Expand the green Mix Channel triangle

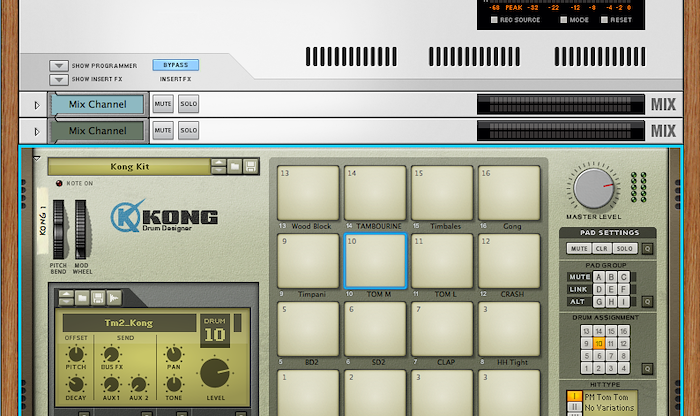(x=37, y=132)
